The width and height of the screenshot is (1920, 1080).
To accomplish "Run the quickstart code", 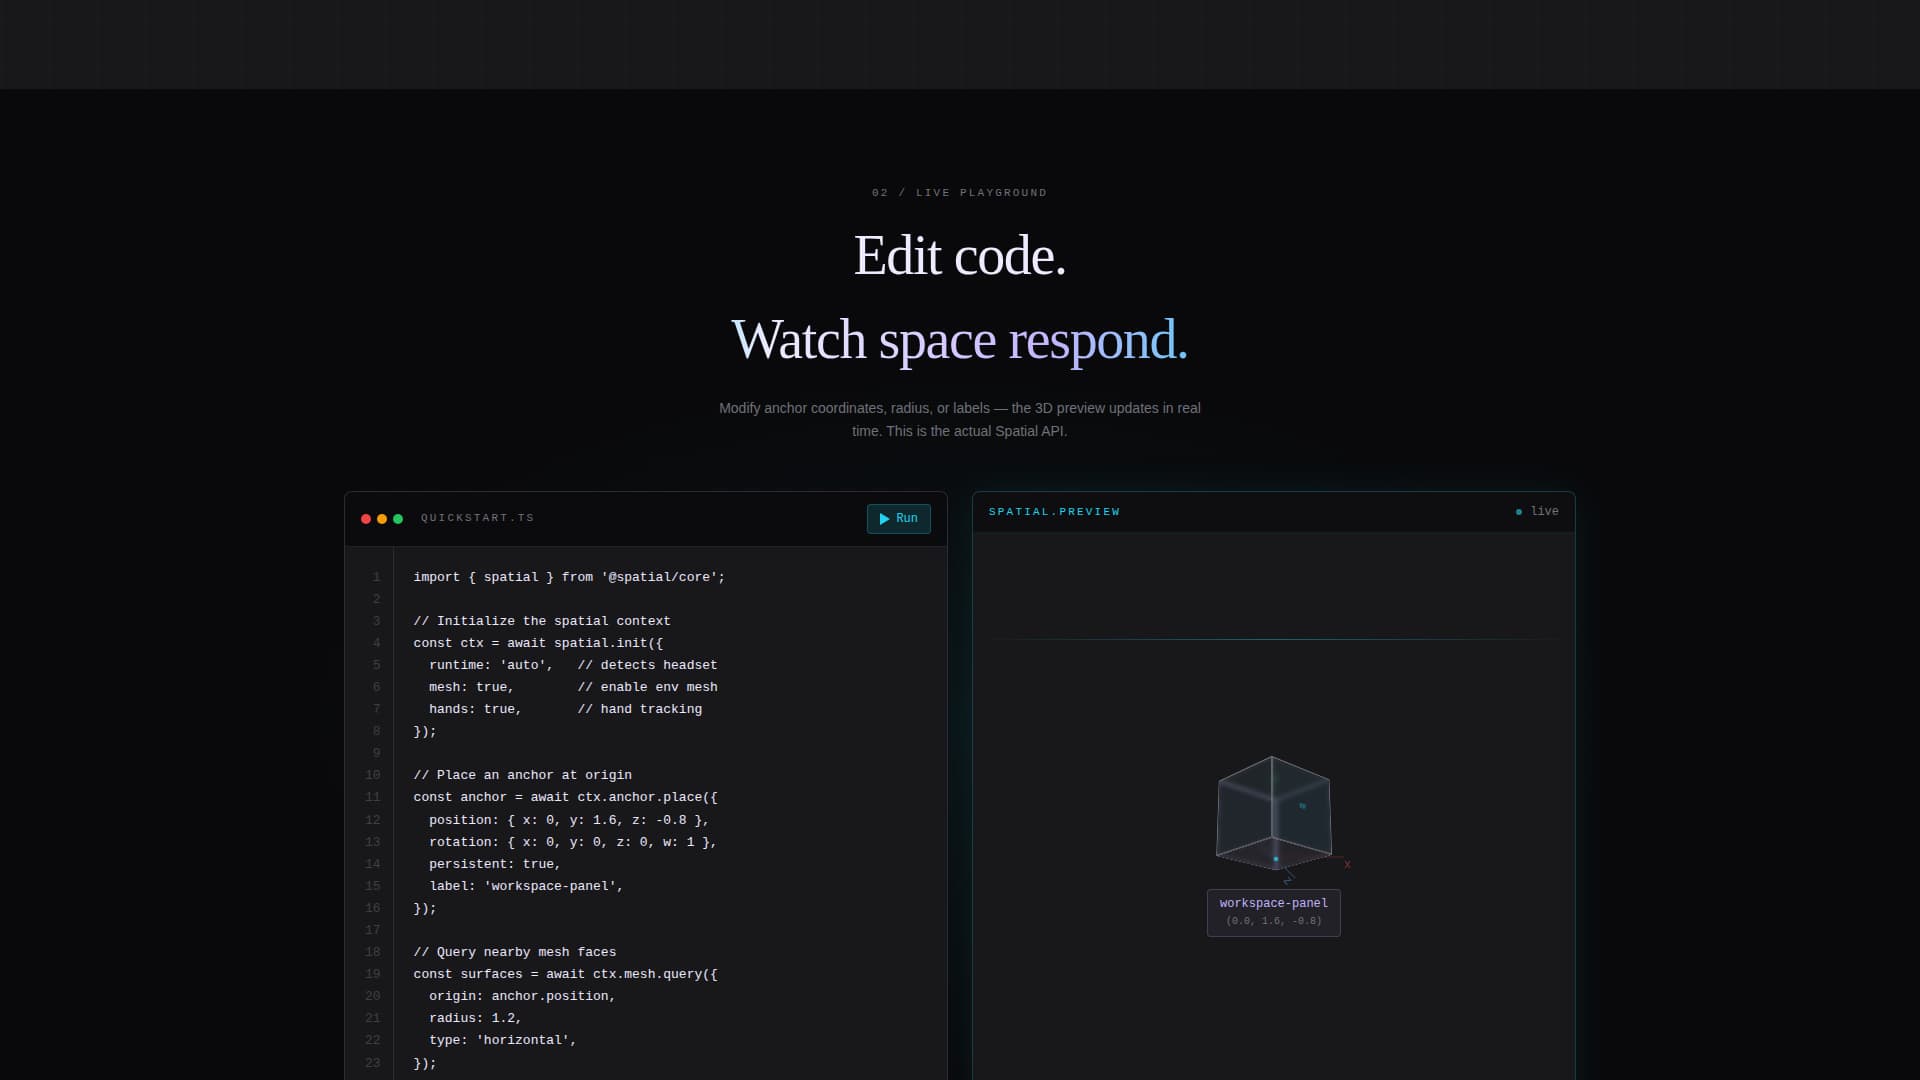I will coord(898,518).
